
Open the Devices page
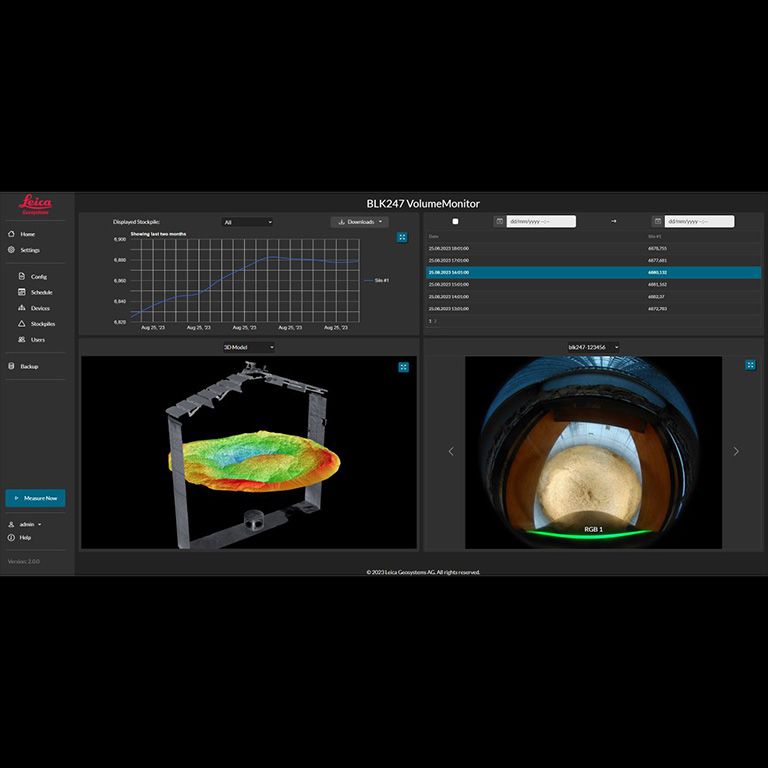tap(40, 308)
